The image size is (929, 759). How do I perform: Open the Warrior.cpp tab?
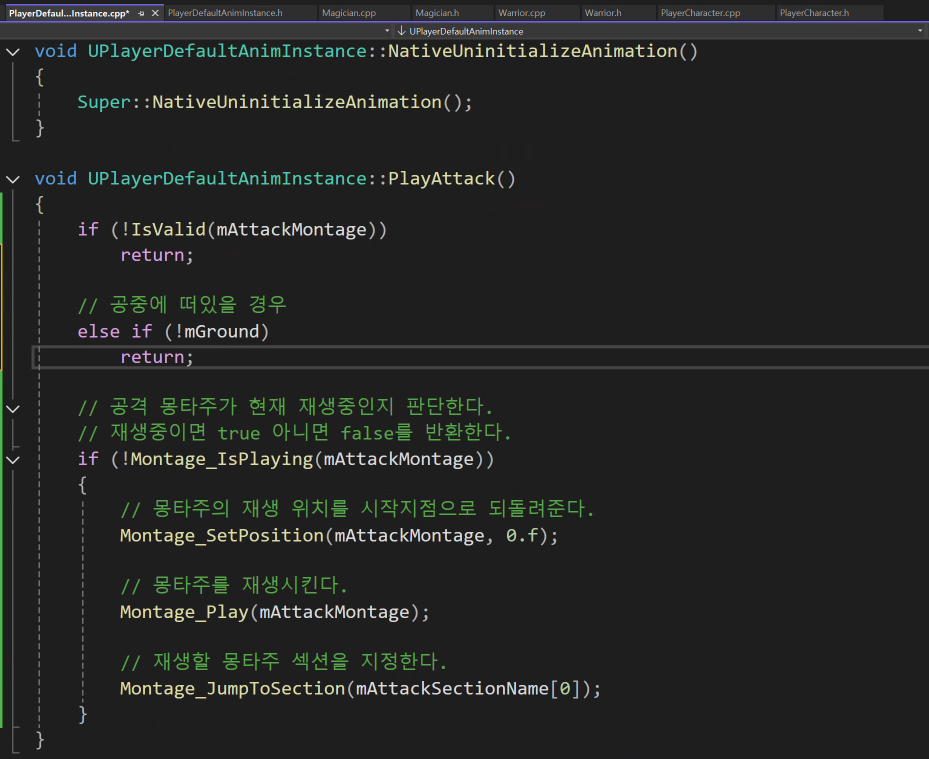point(521,12)
